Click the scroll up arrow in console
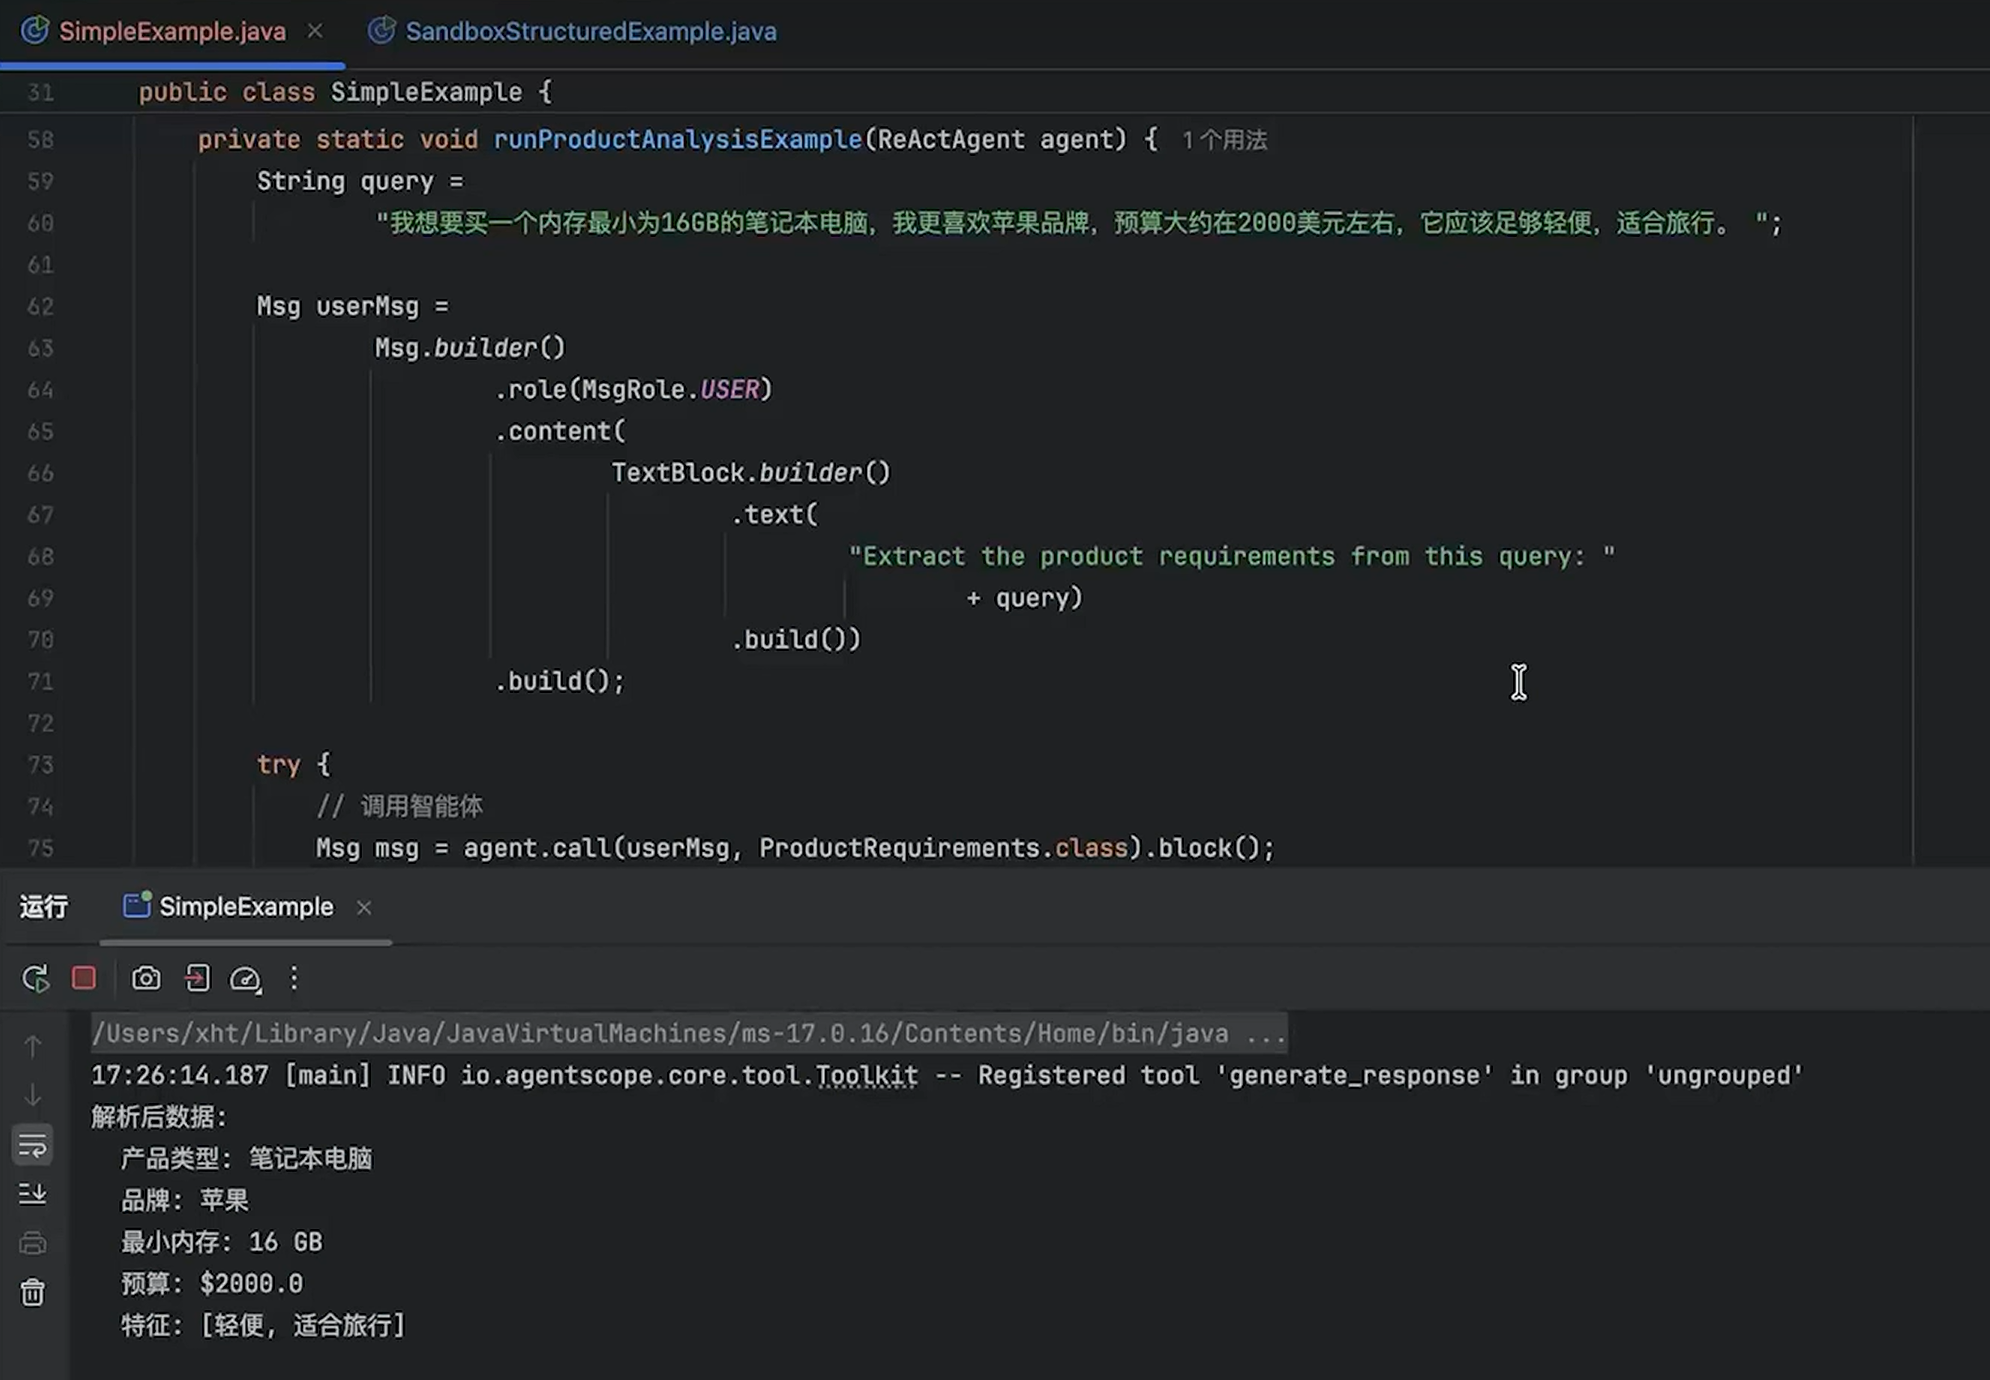This screenshot has width=1990, height=1380. point(33,1046)
